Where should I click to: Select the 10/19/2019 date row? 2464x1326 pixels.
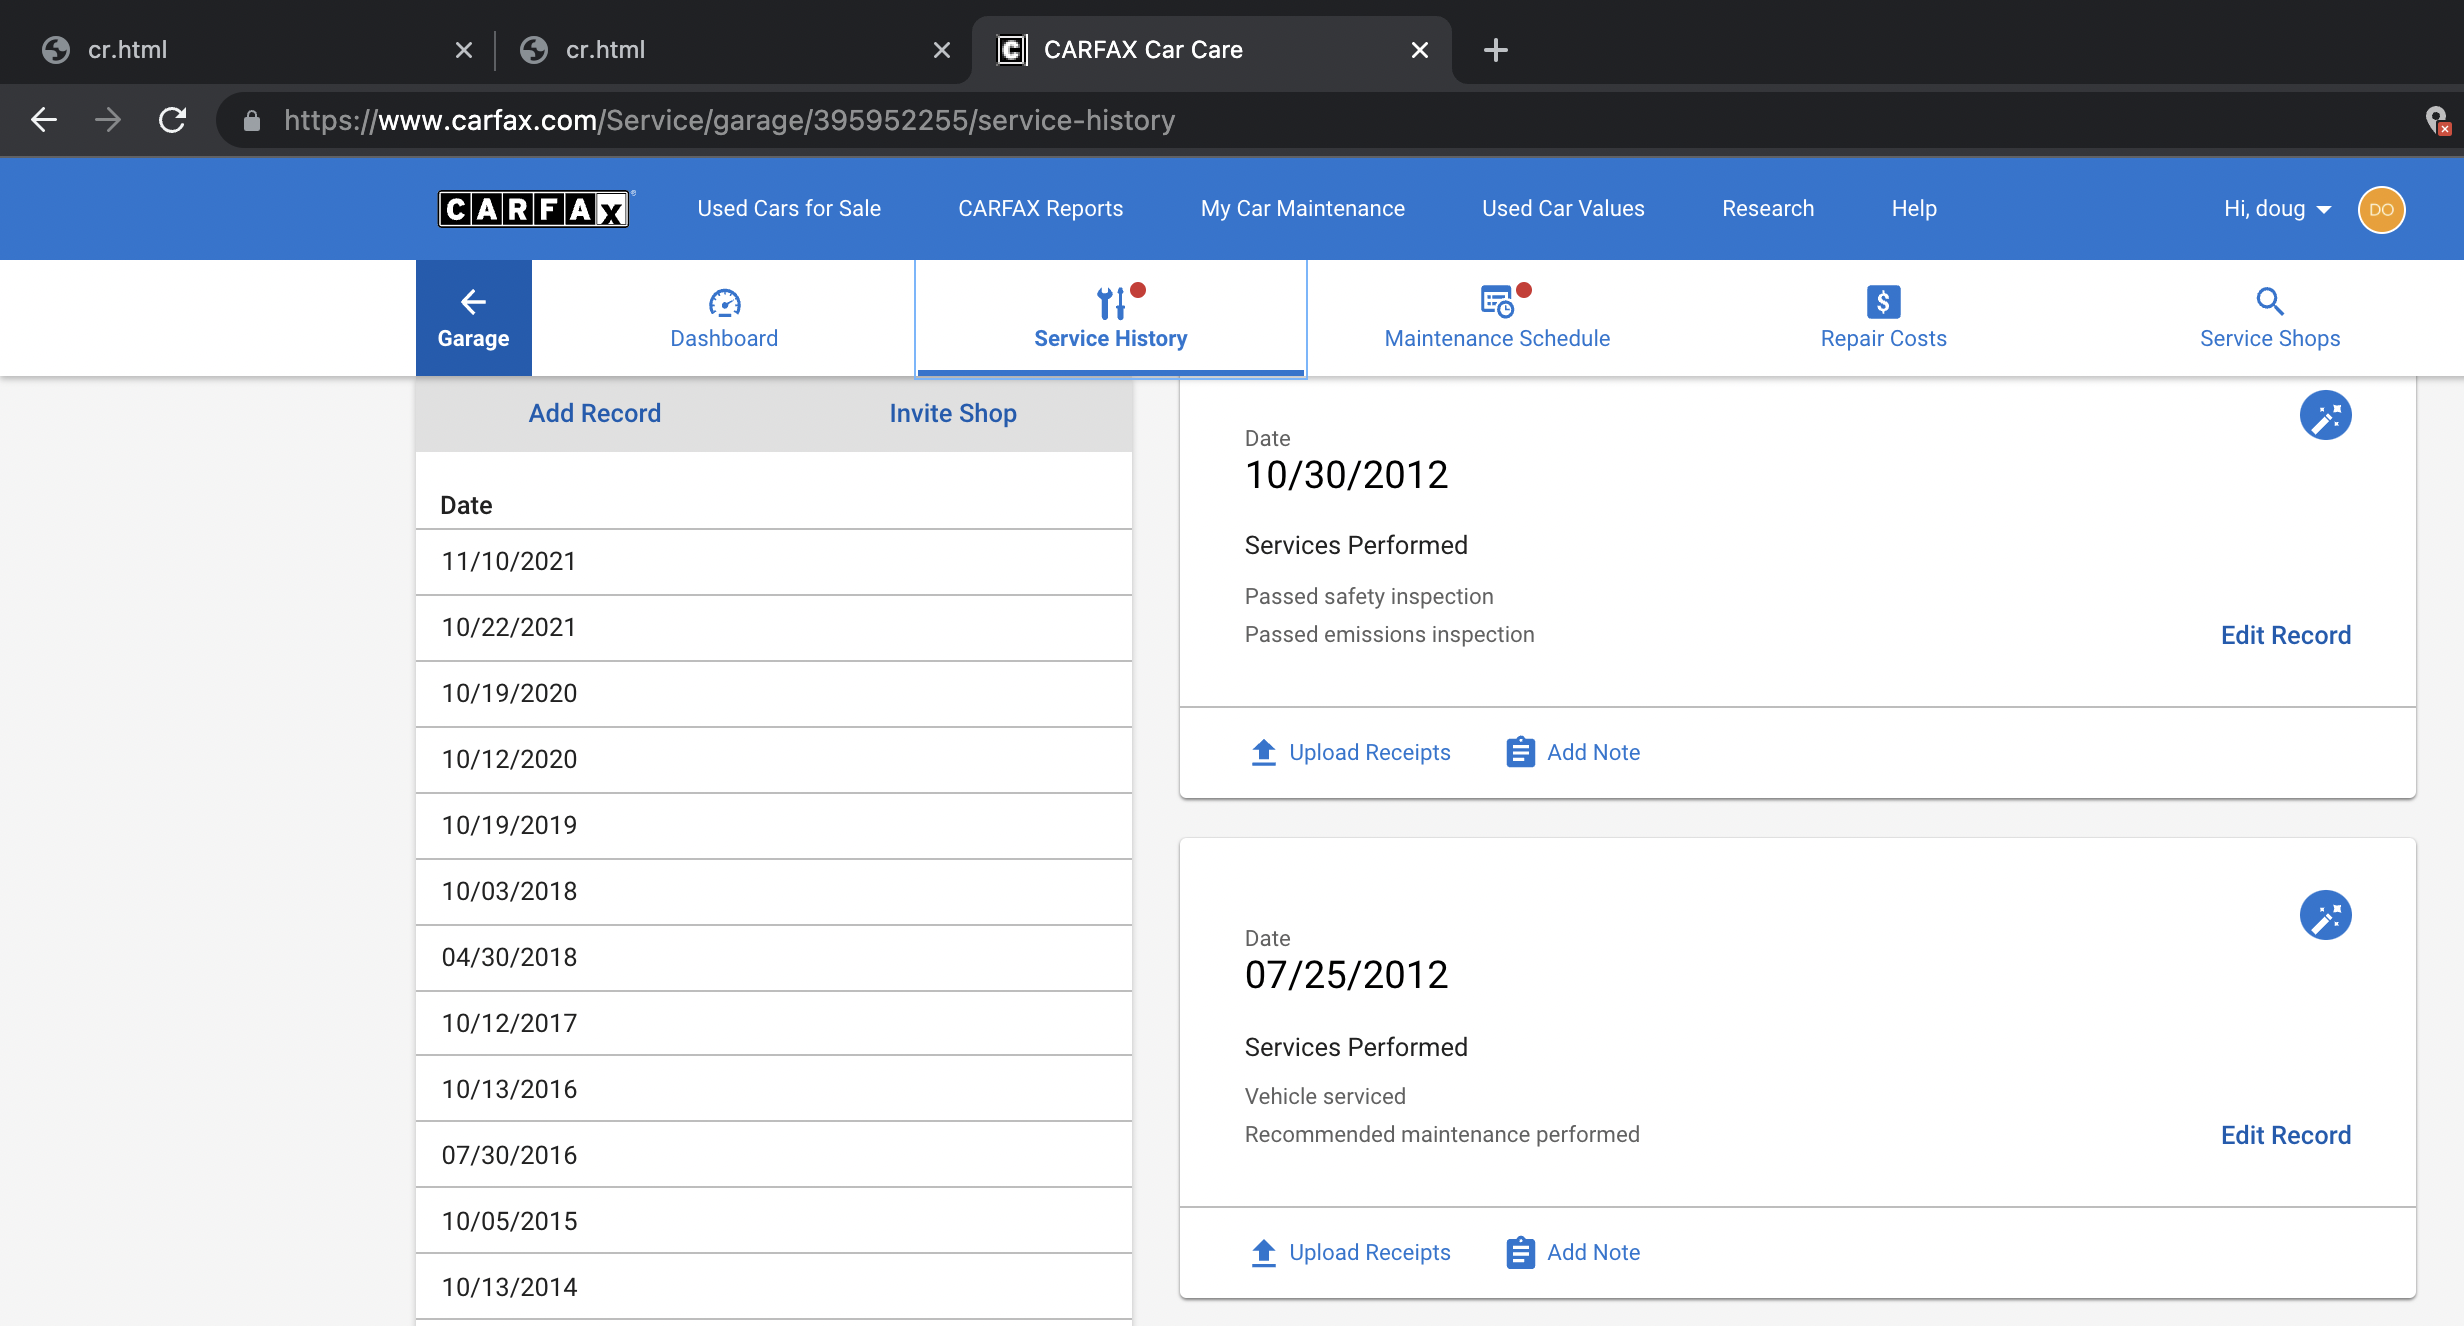774,826
